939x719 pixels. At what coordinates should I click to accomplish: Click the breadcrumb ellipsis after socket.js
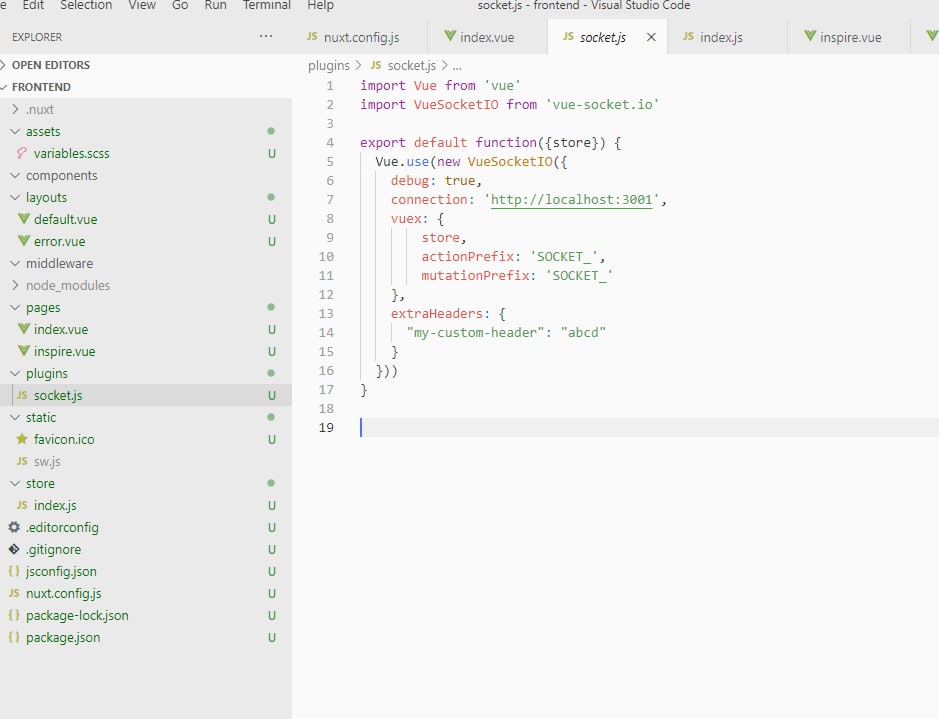tap(457, 66)
